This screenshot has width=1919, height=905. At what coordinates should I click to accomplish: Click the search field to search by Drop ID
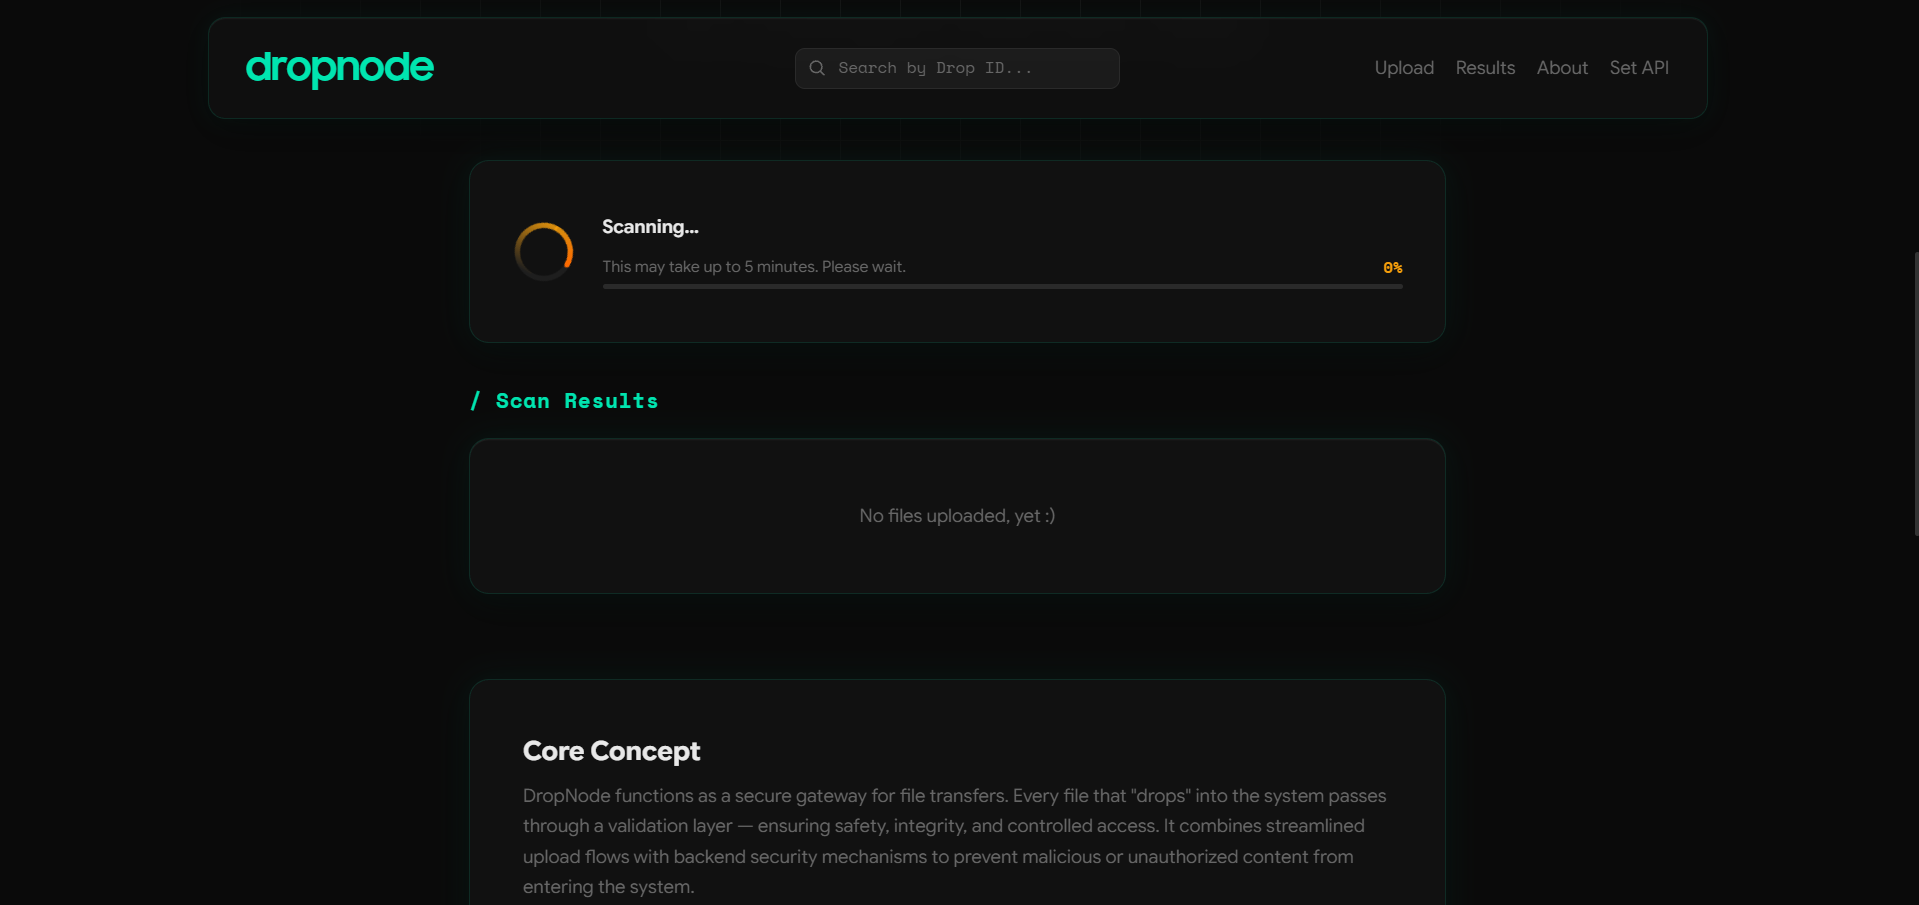click(956, 68)
